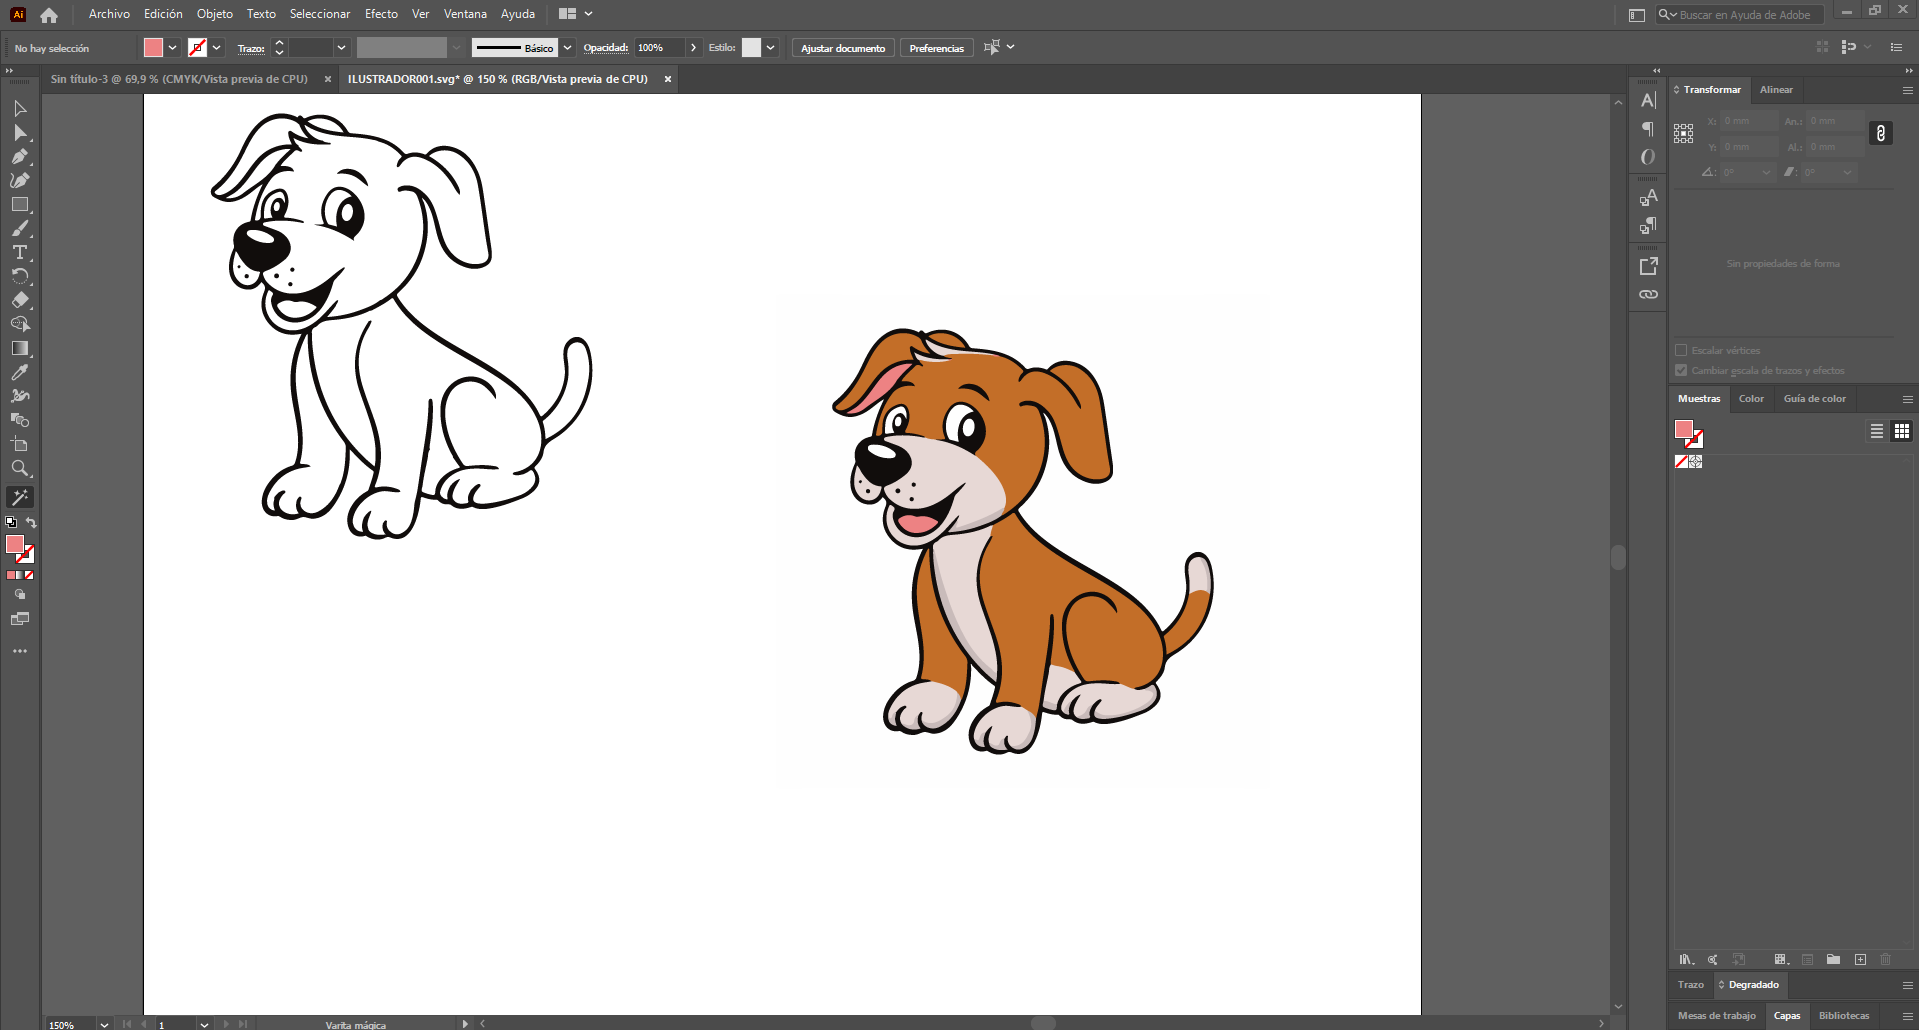Switch swatches panel to list view
Image resolution: width=1919 pixels, height=1030 pixels.
click(x=1877, y=431)
